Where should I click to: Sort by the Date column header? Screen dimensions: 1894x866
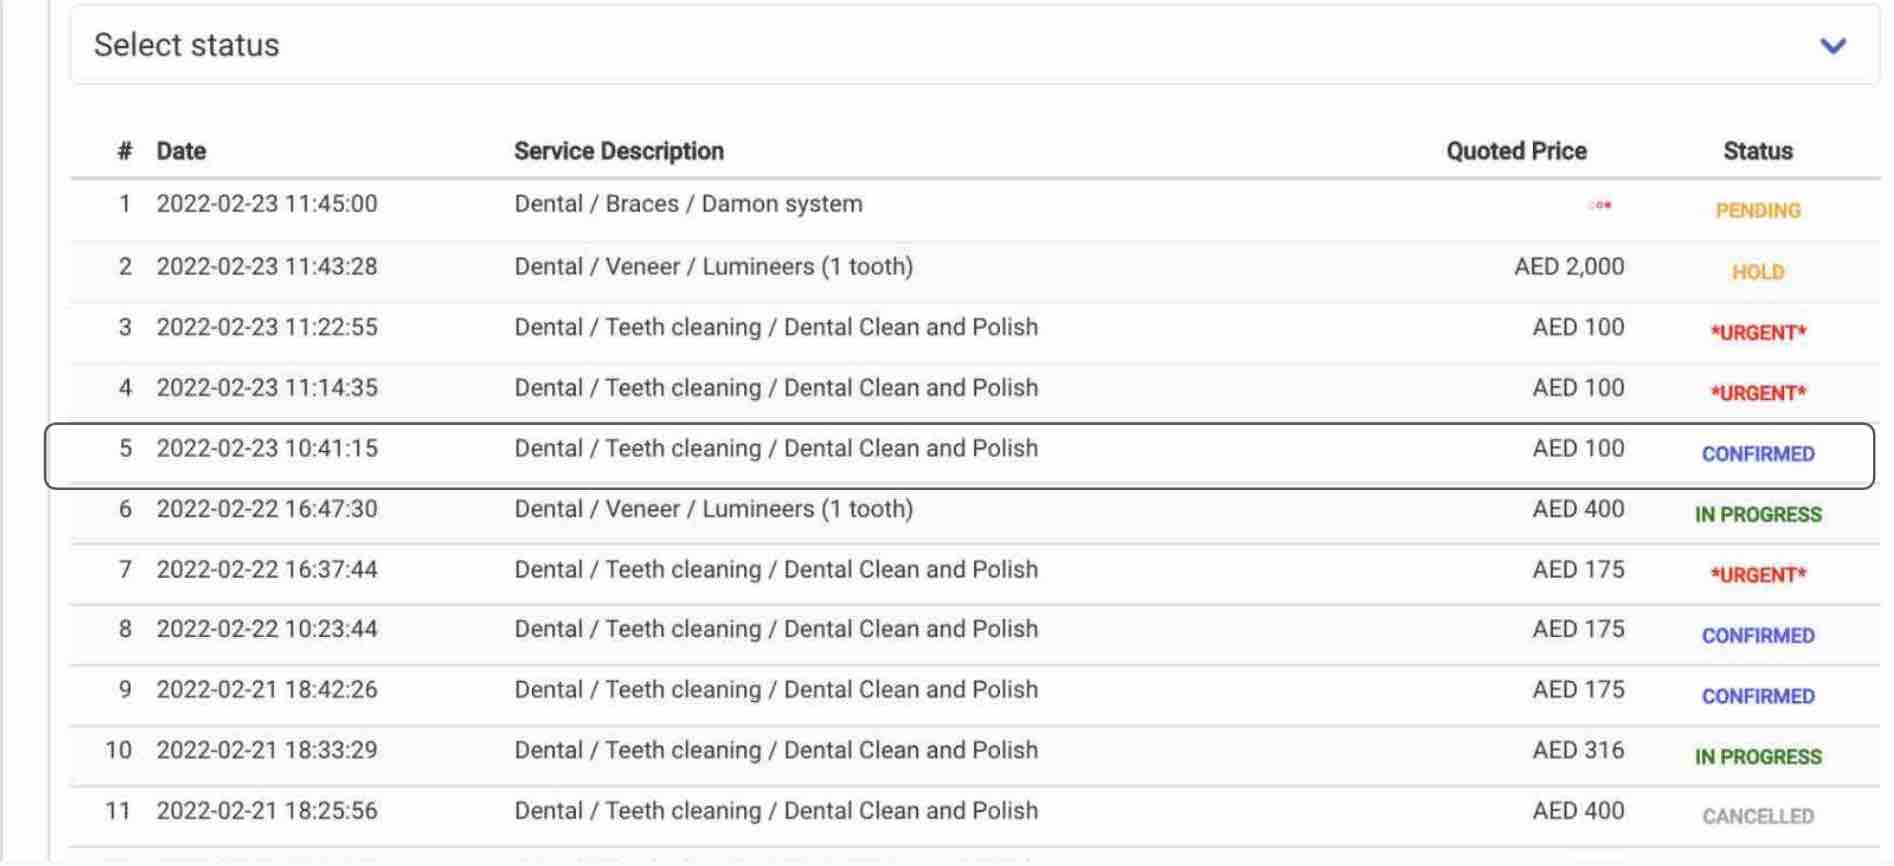[181, 151]
